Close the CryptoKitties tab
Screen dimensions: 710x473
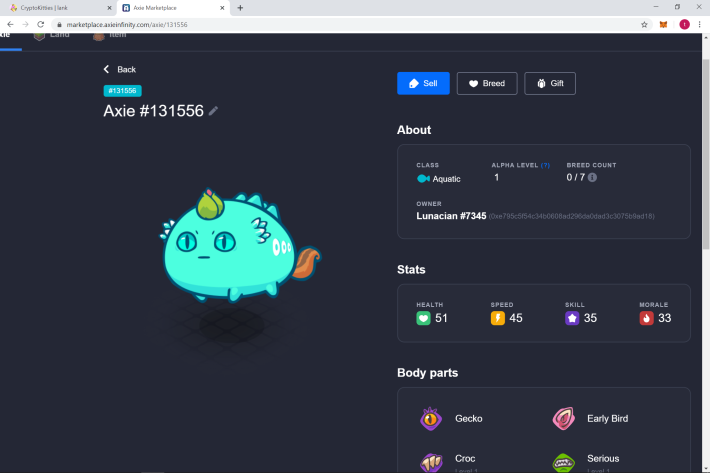point(109,8)
